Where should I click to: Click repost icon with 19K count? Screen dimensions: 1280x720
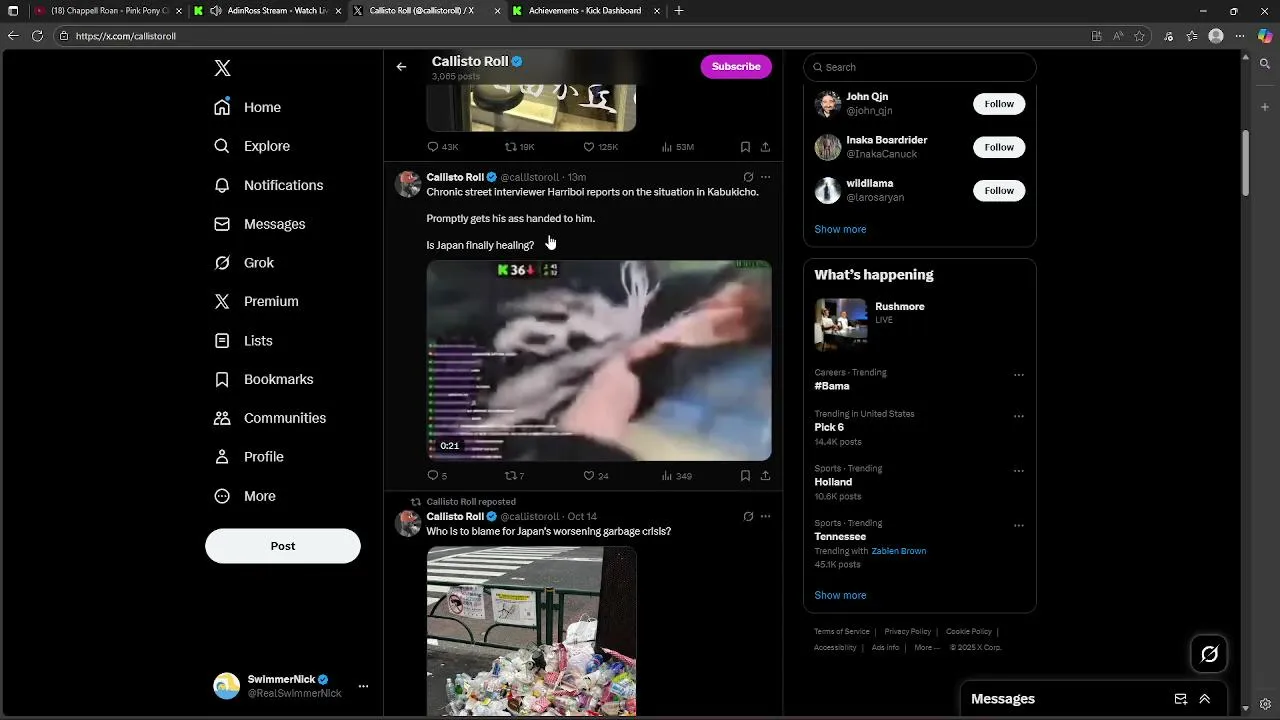pos(511,147)
